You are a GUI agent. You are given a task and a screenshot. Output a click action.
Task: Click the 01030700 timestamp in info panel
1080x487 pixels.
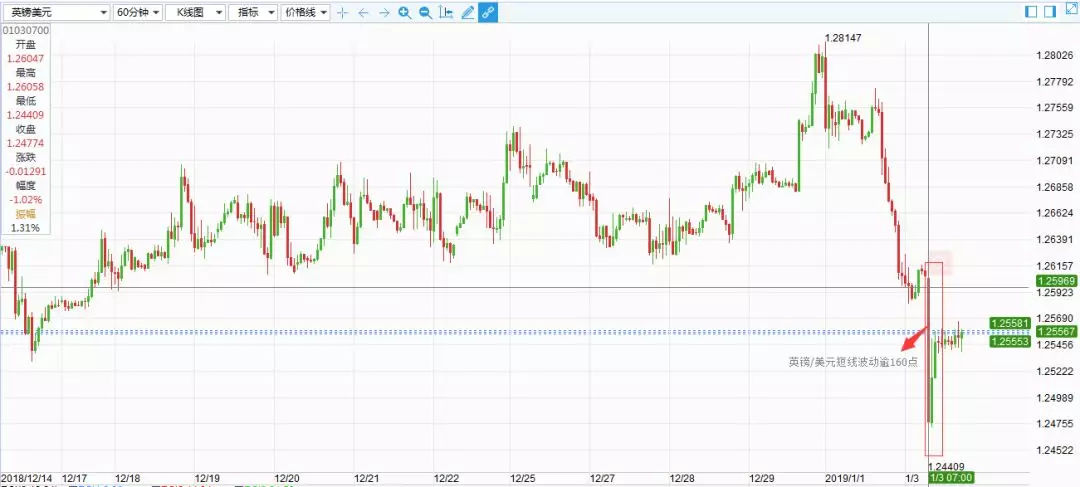click(x=25, y=30)
